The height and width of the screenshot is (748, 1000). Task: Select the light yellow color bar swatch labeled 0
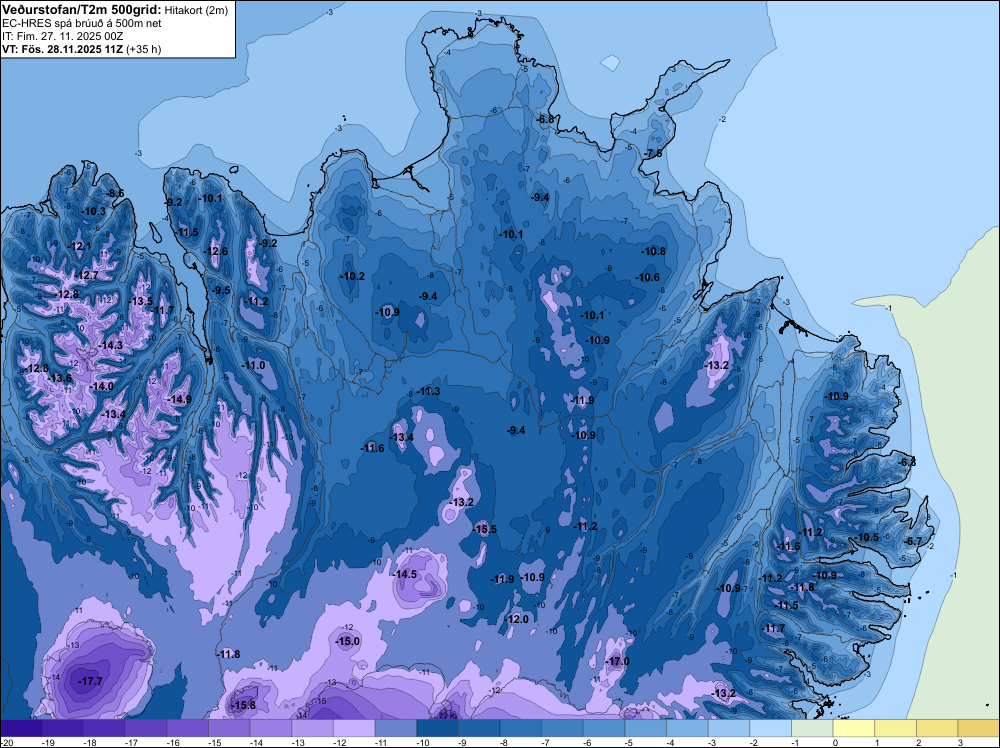tap(853, 728)
